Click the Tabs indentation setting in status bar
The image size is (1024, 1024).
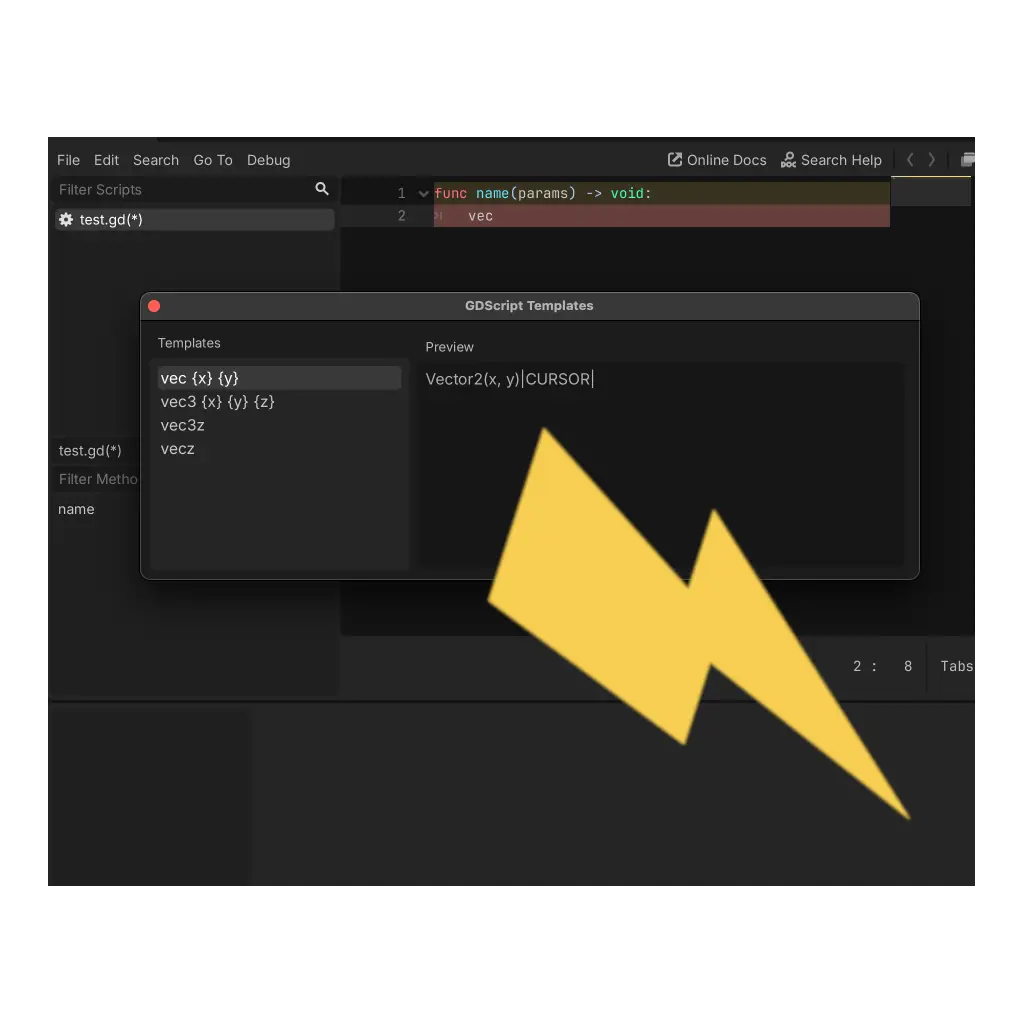(956, 666)
